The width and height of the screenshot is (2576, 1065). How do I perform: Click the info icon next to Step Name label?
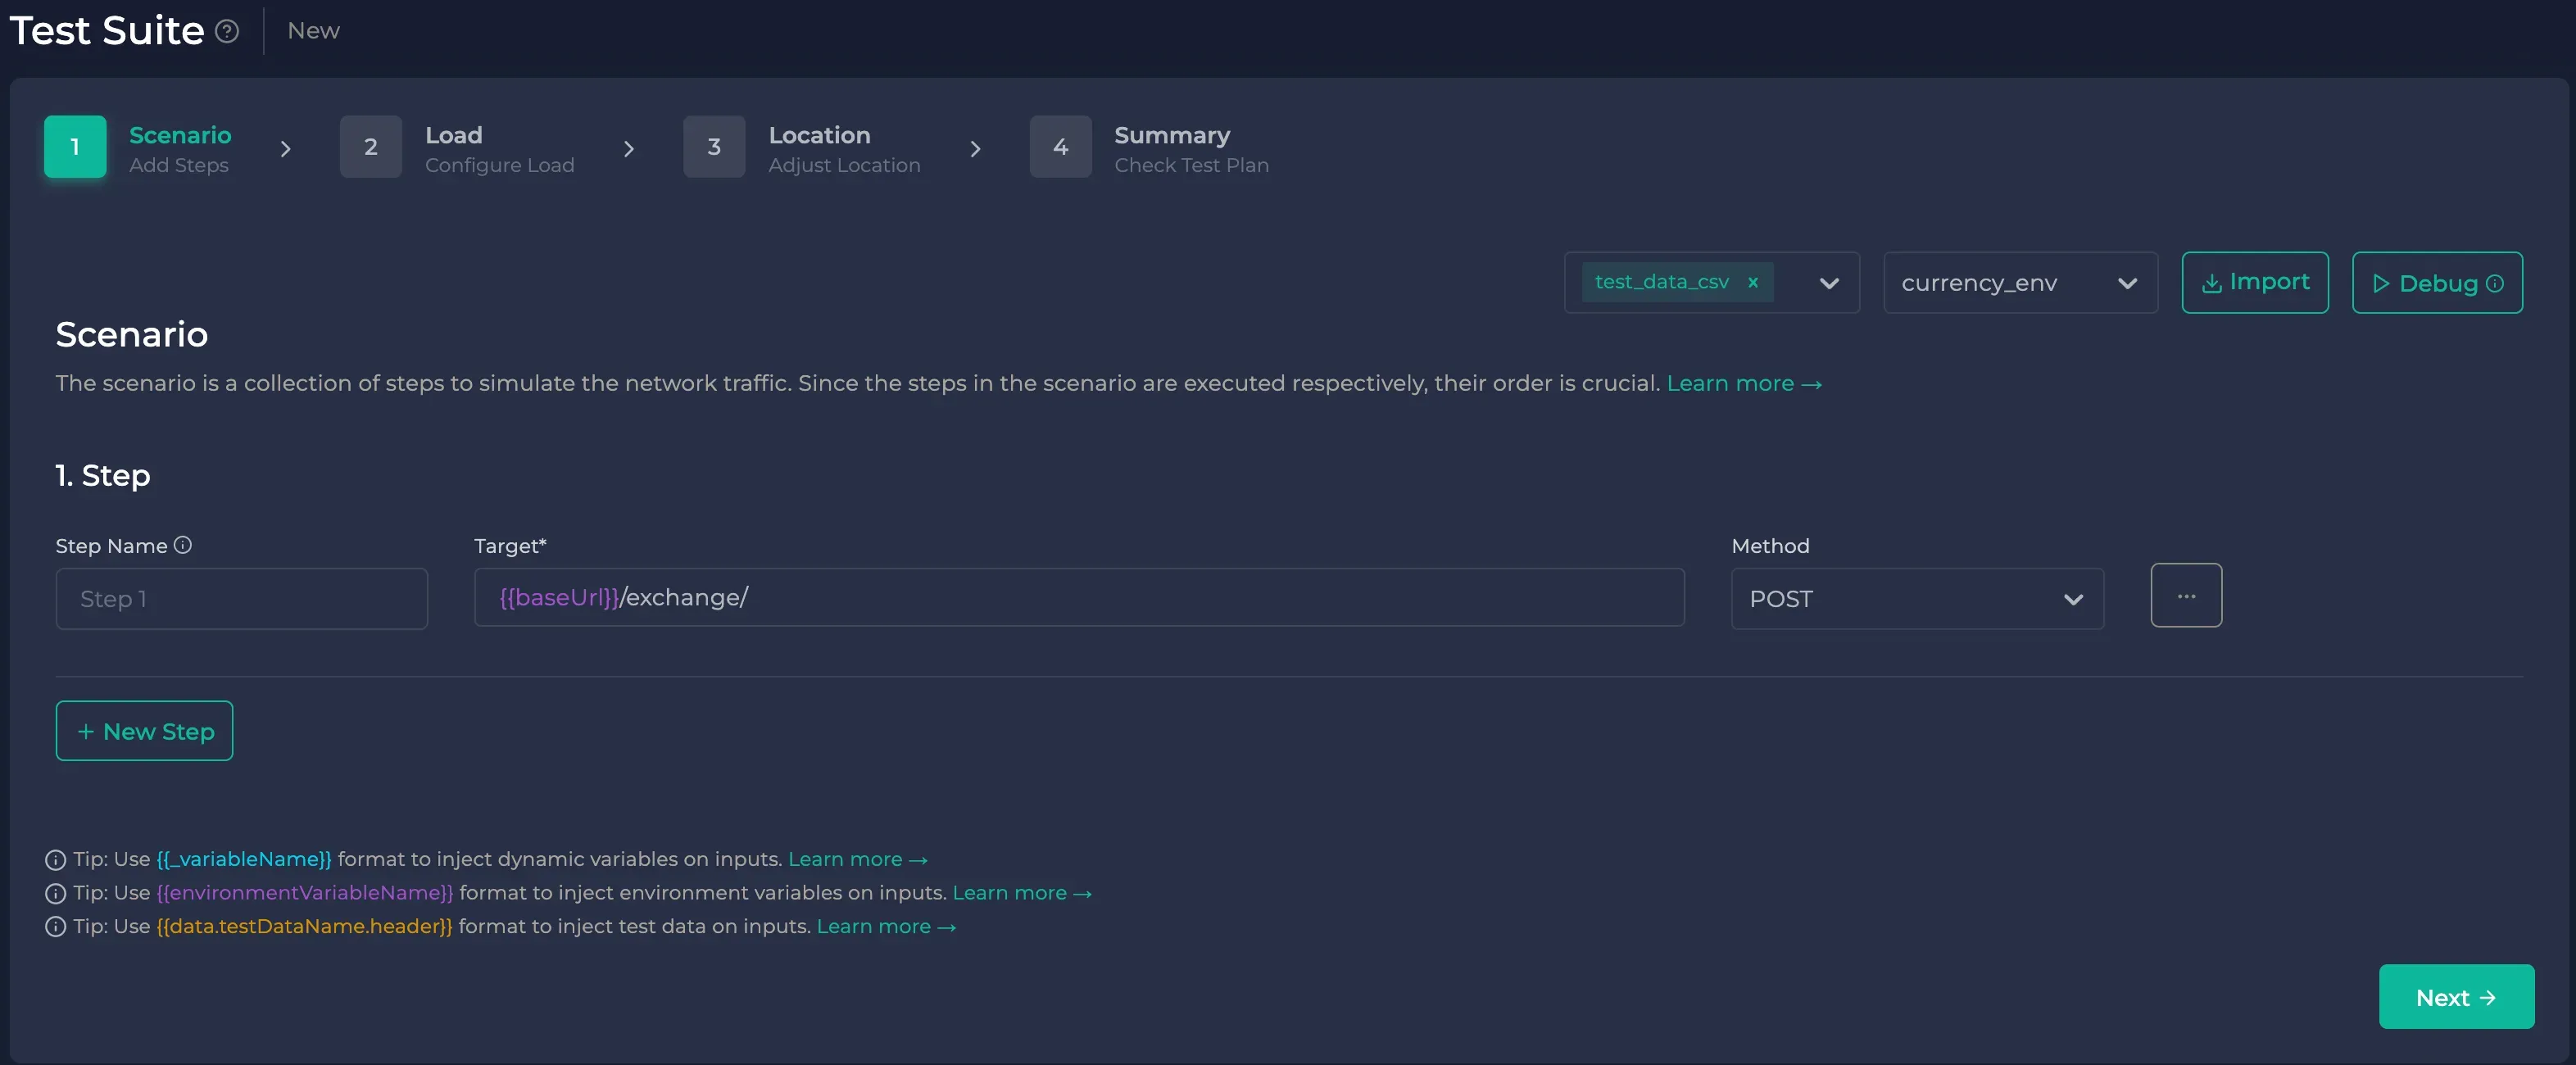(x=183, y=545)
